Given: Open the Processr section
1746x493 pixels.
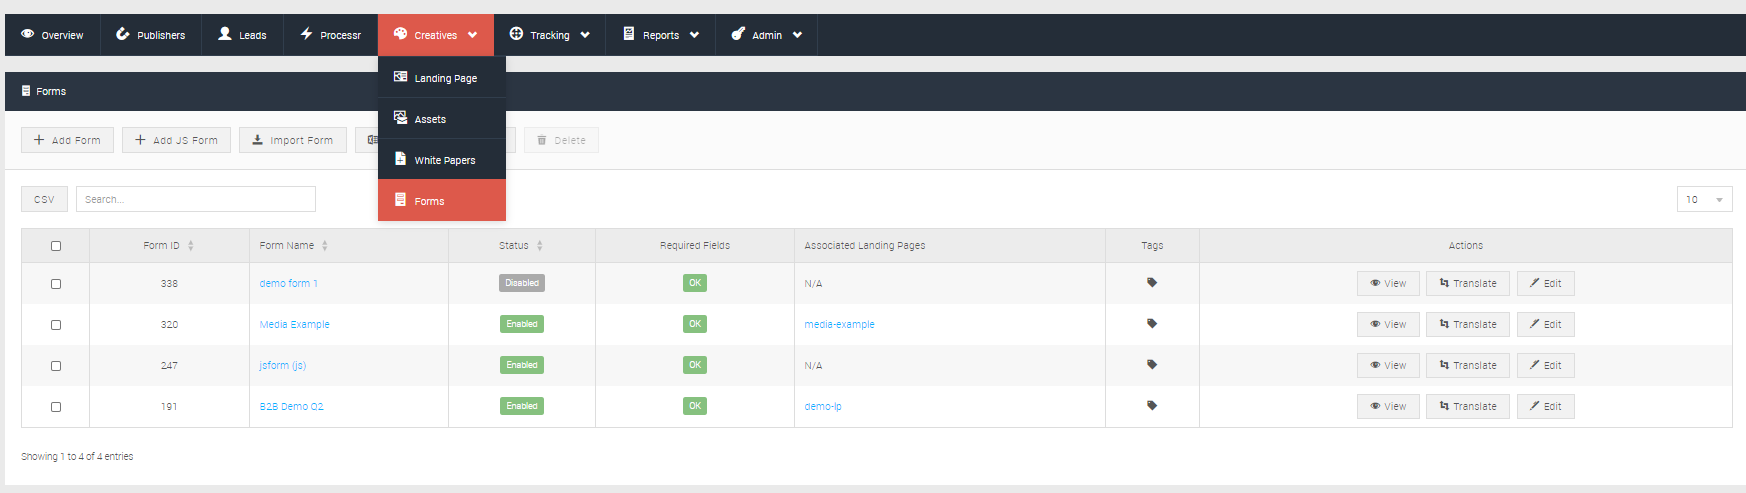Looking at the screenshot, I should click(330, 35).
